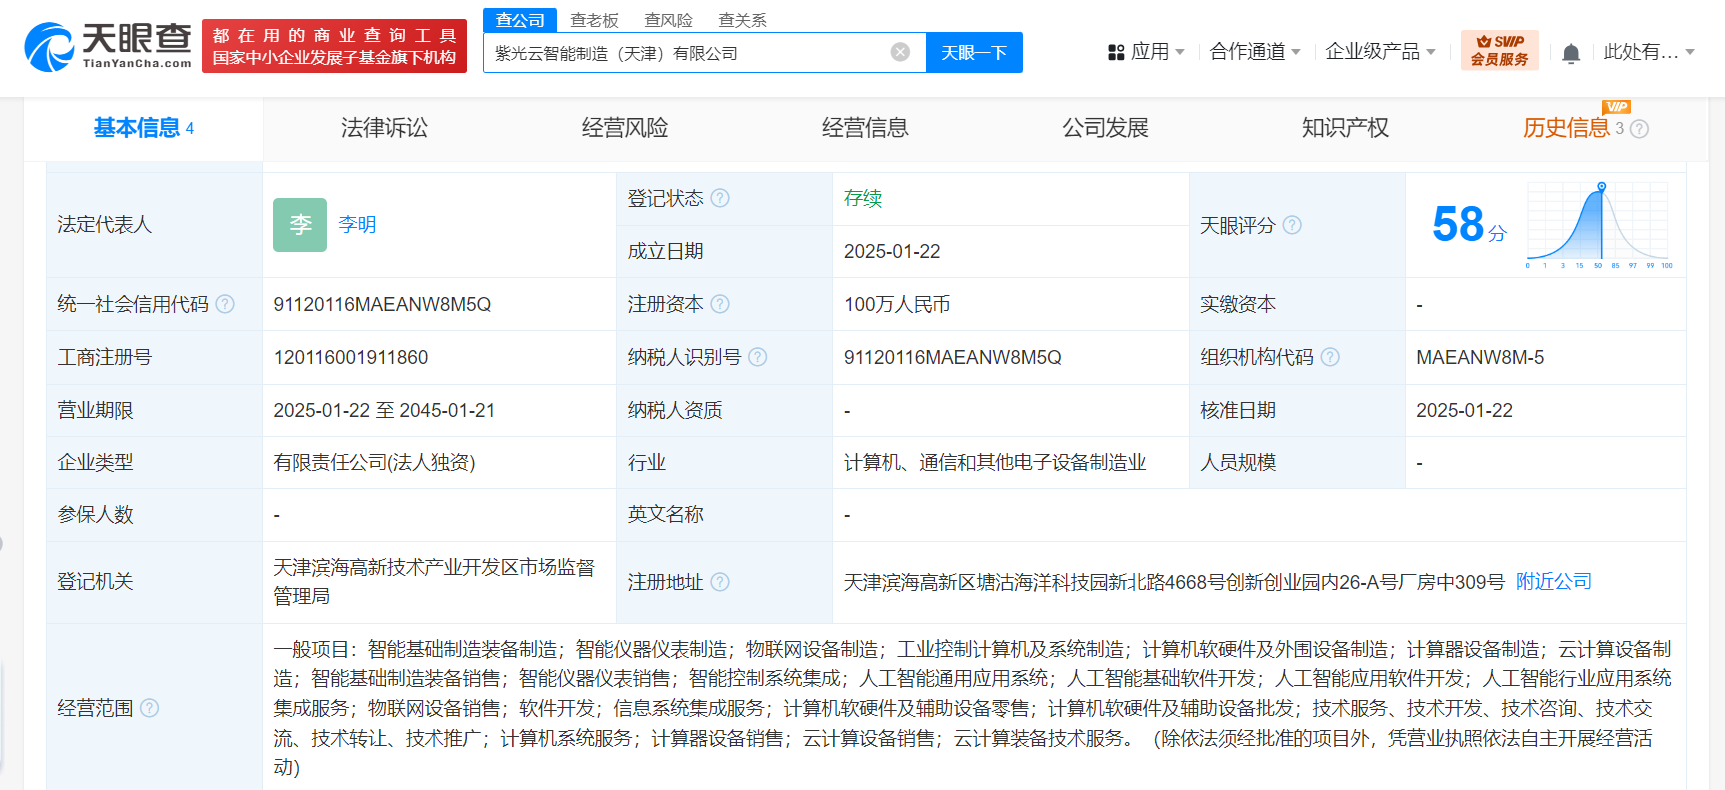Switch to the 法律诉讼 tab
Screen dimensions: 1725x790
[384, 128]
